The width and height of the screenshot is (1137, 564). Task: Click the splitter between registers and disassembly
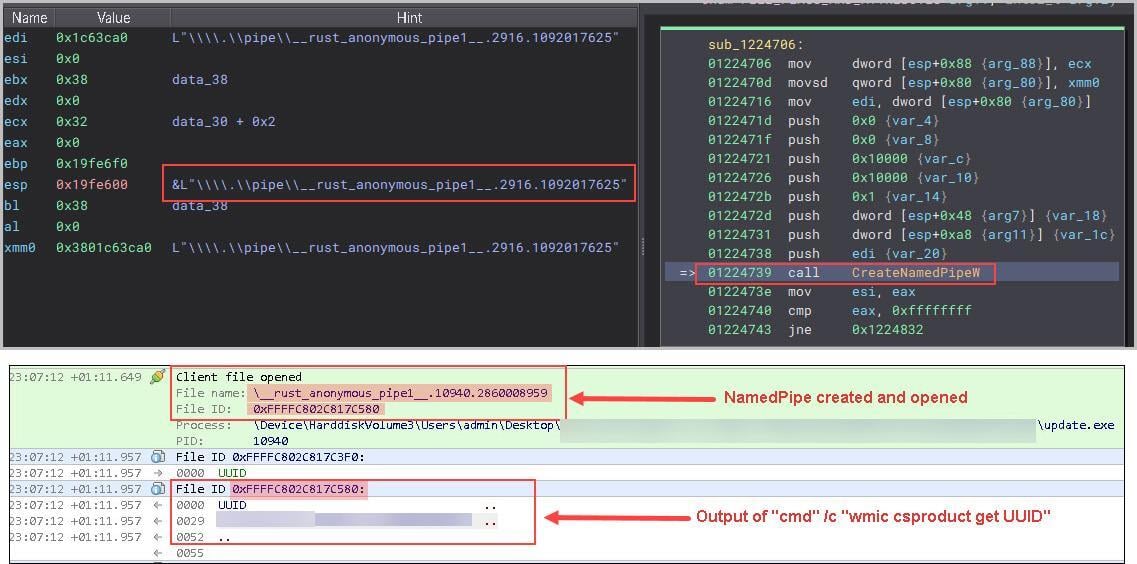pos(641,245)
